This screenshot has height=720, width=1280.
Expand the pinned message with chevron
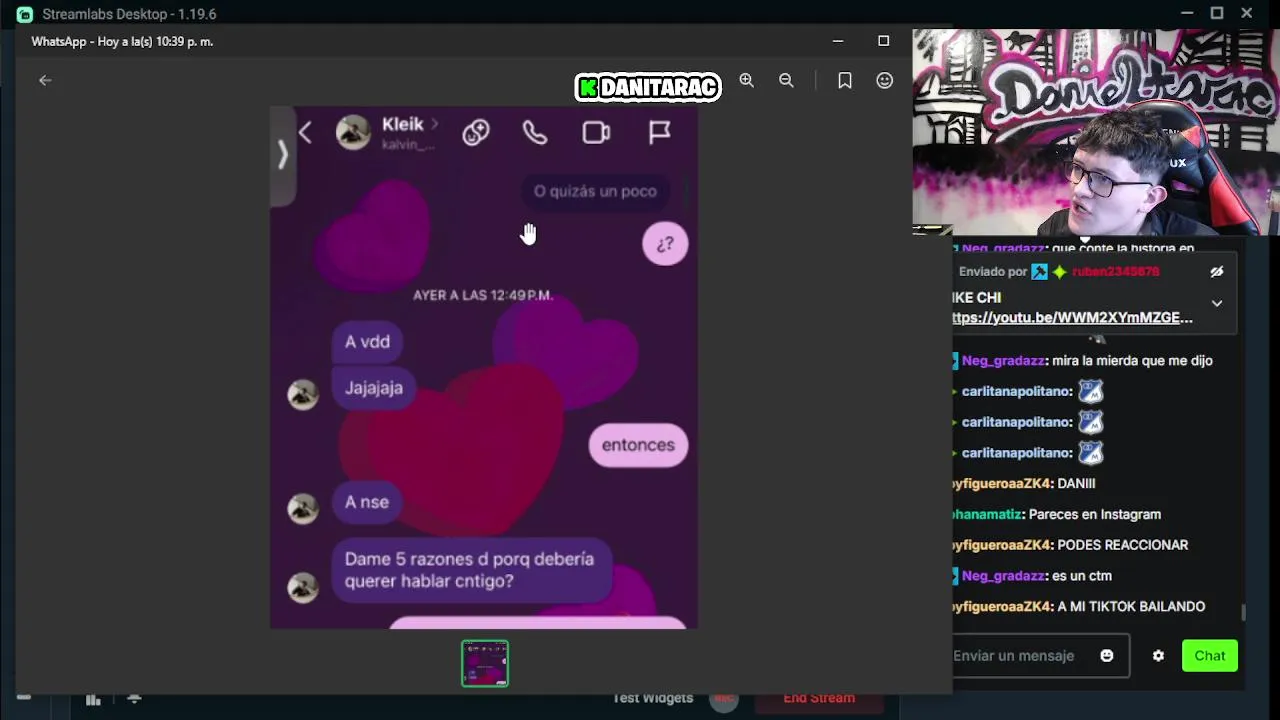point(1217,303)
